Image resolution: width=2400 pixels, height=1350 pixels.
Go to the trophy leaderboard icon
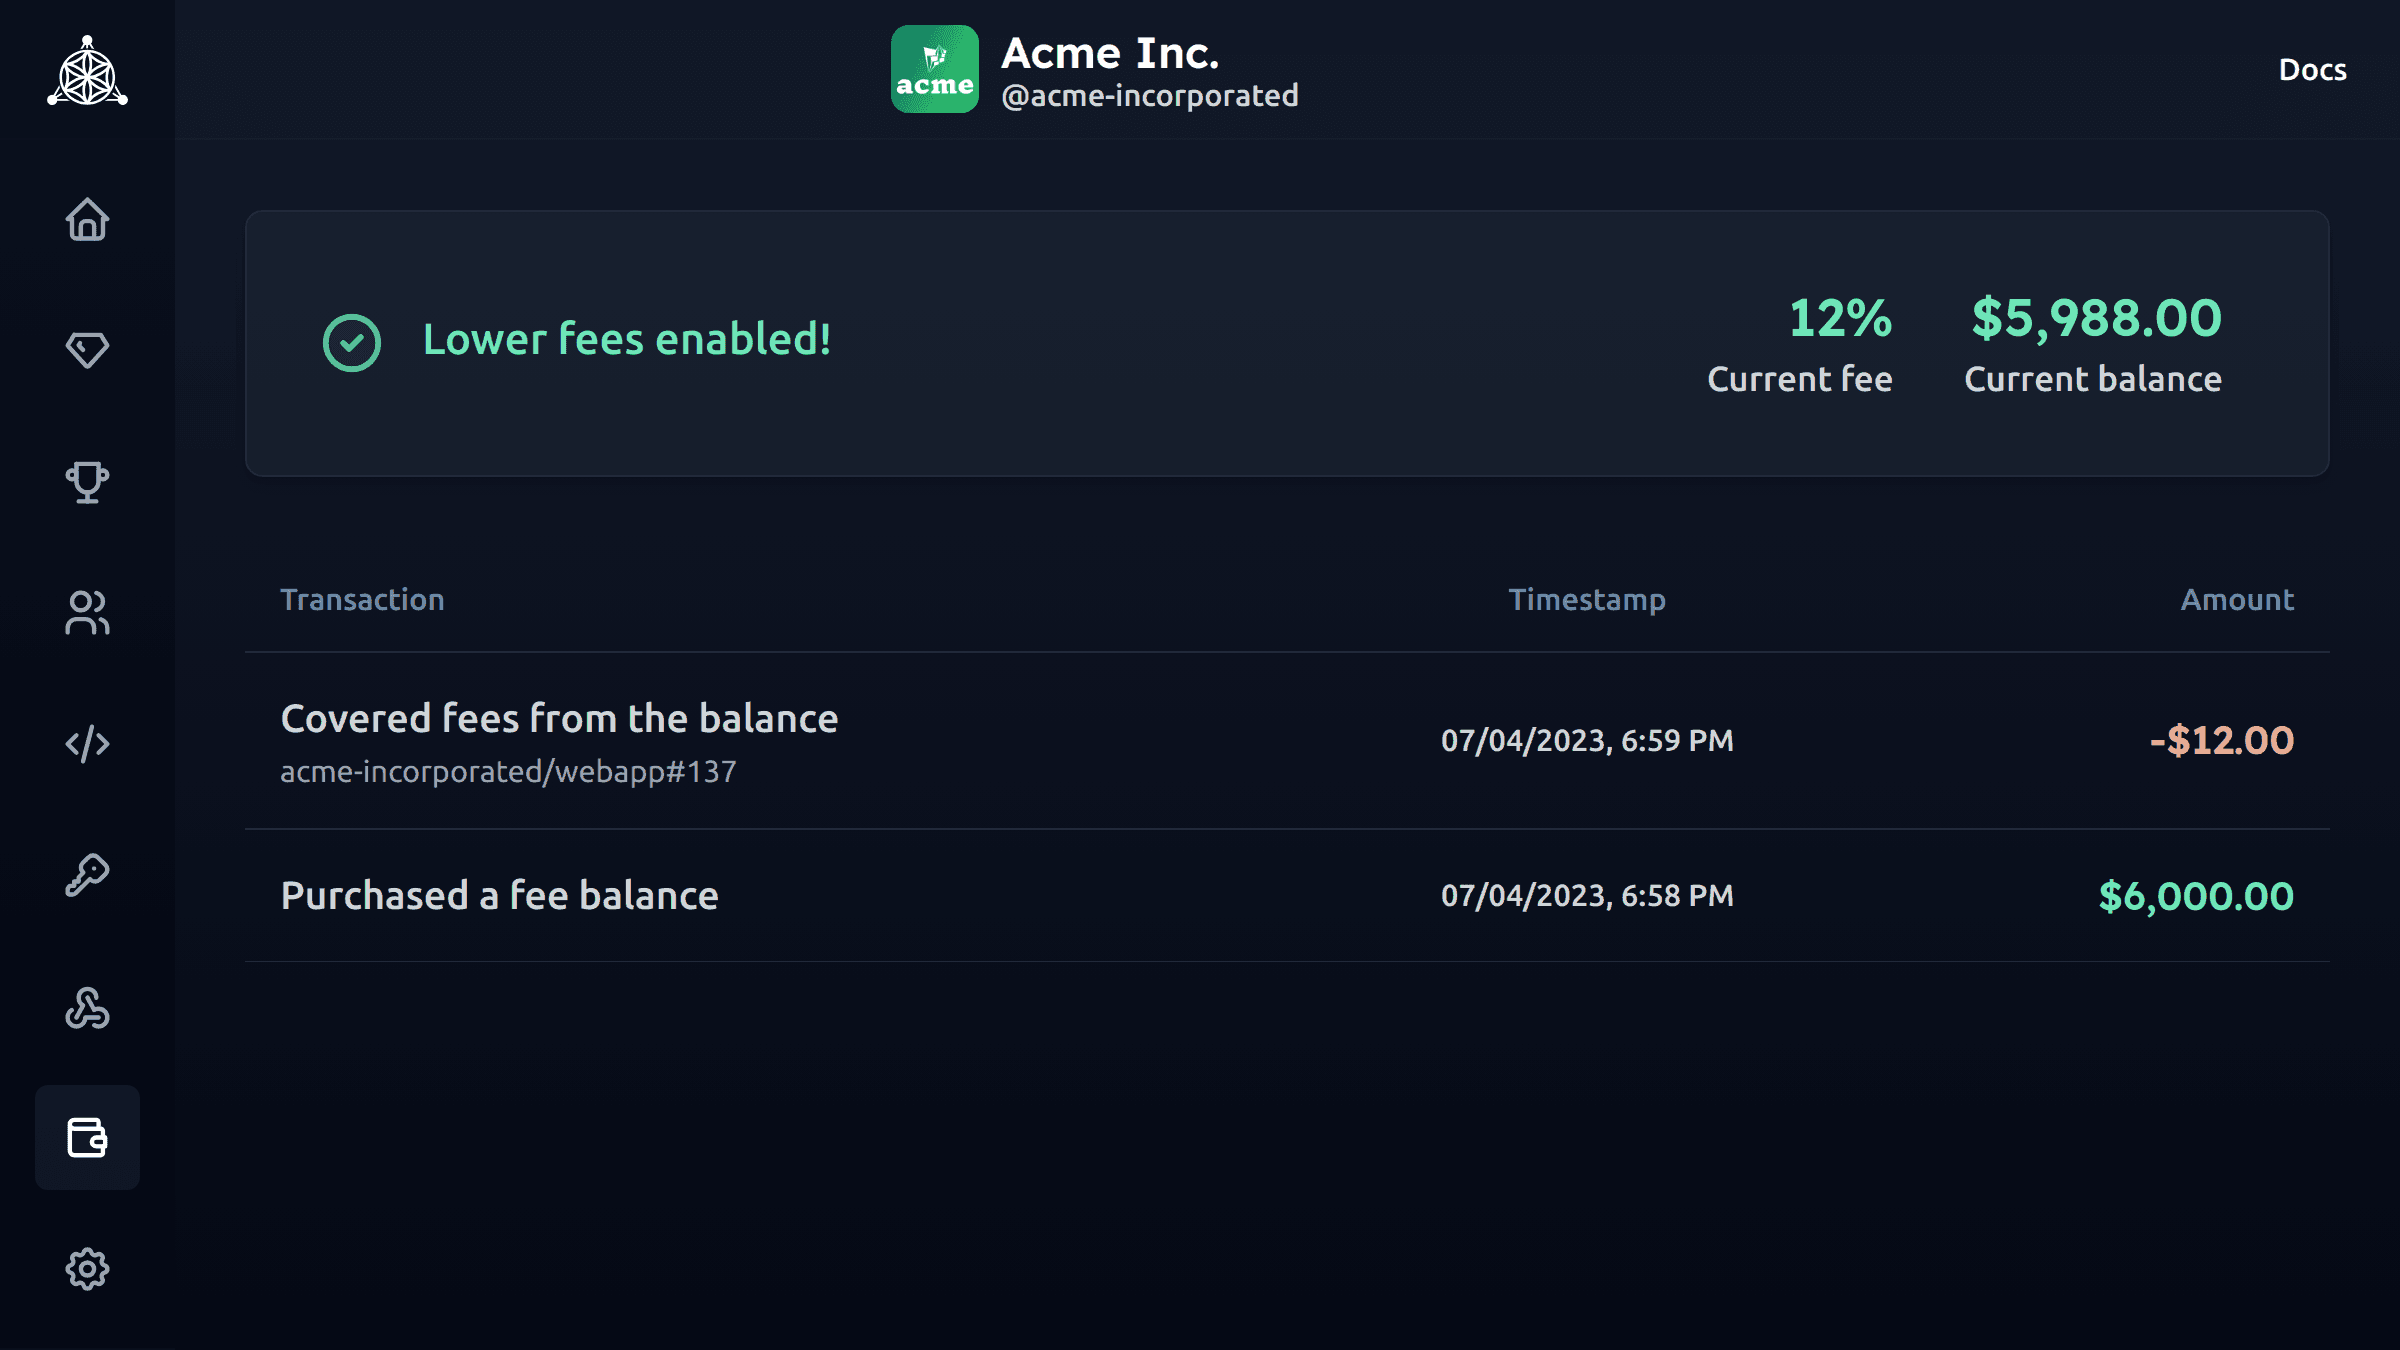pyautogui.click(x=87, y=482)
